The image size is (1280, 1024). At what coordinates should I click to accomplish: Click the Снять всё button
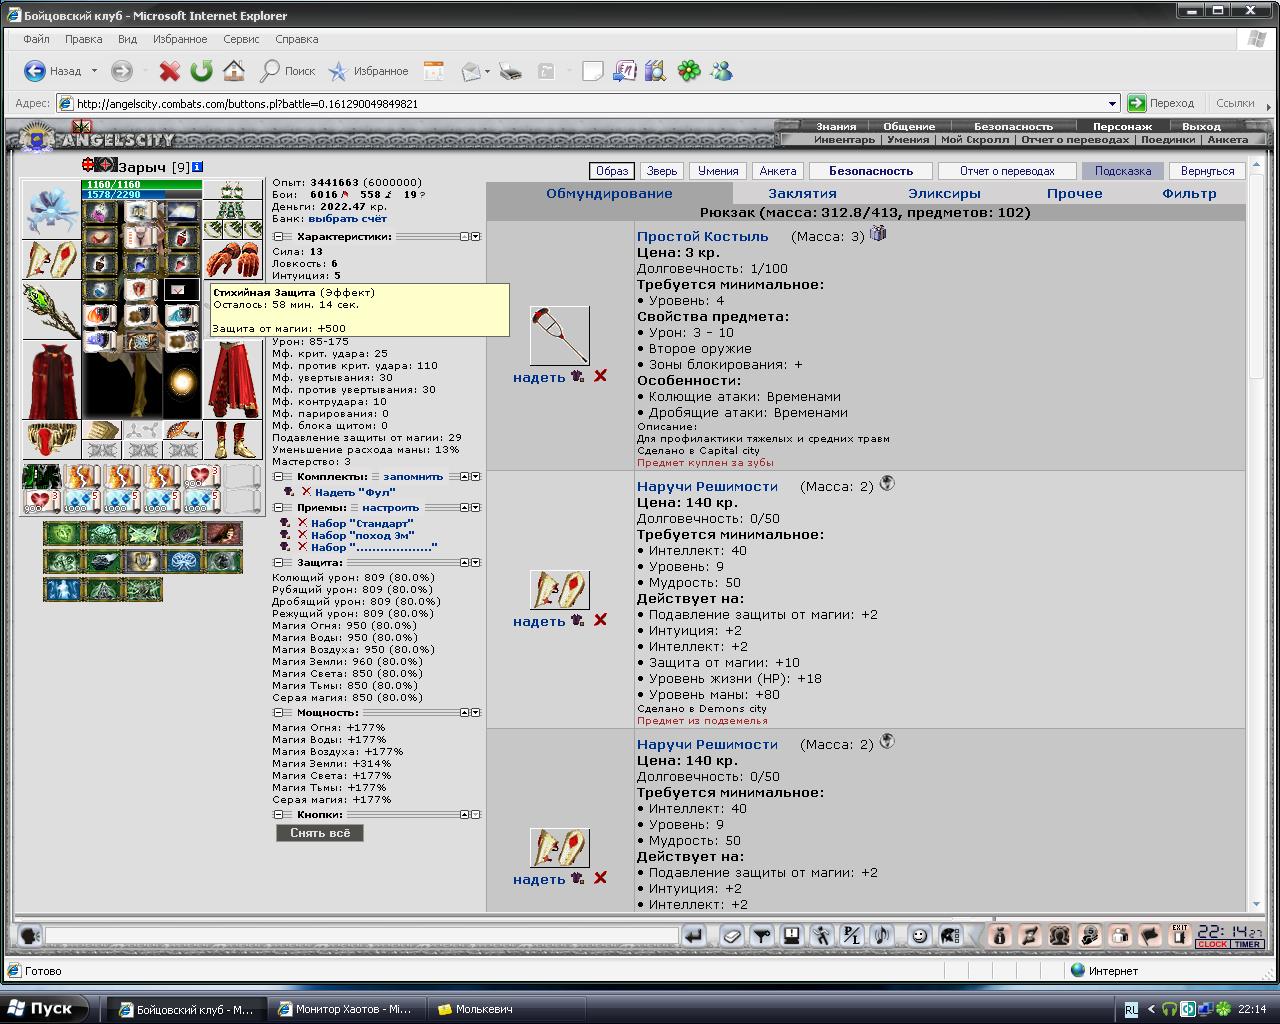point(320,833)
